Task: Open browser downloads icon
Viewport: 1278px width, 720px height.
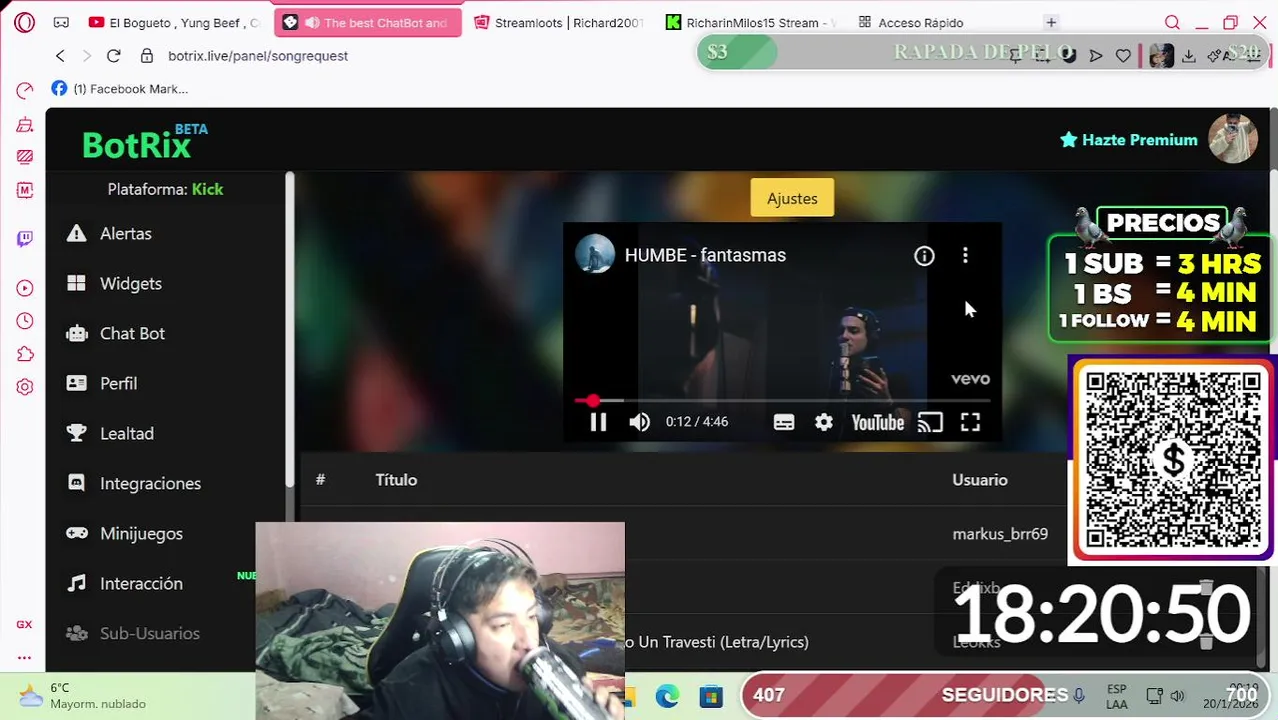Action: click(1188, 56)
